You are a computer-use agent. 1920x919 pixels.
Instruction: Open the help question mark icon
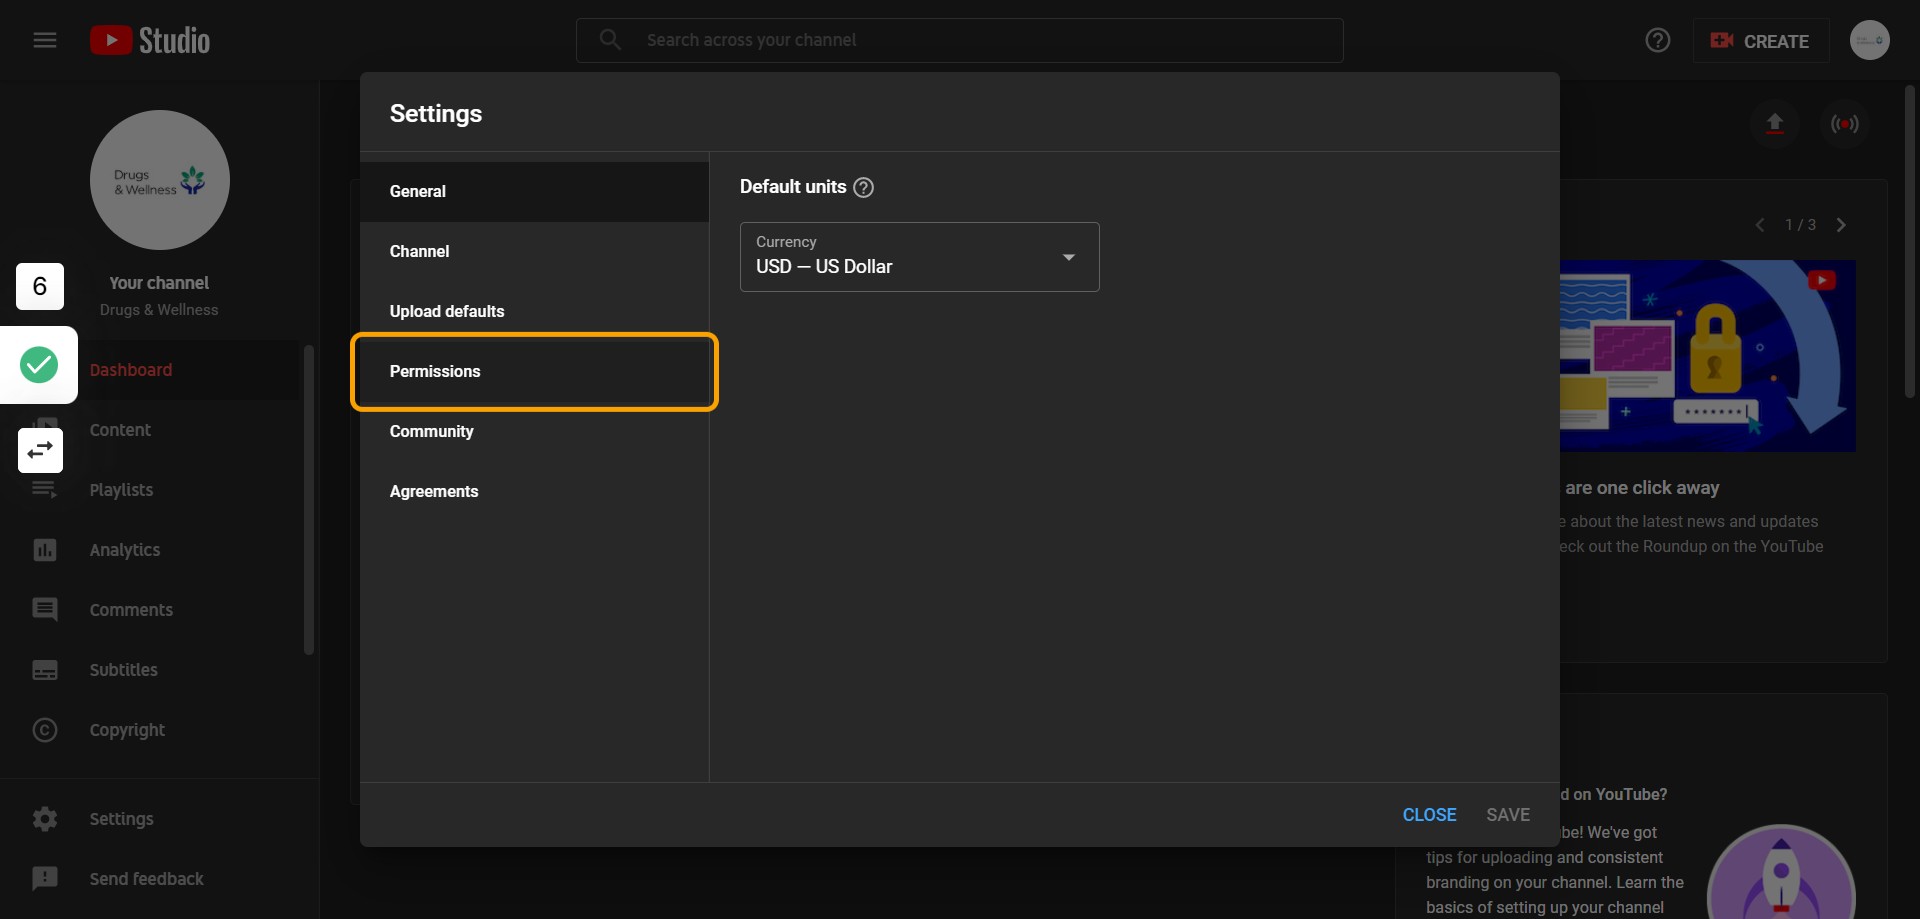point(1658,40)
